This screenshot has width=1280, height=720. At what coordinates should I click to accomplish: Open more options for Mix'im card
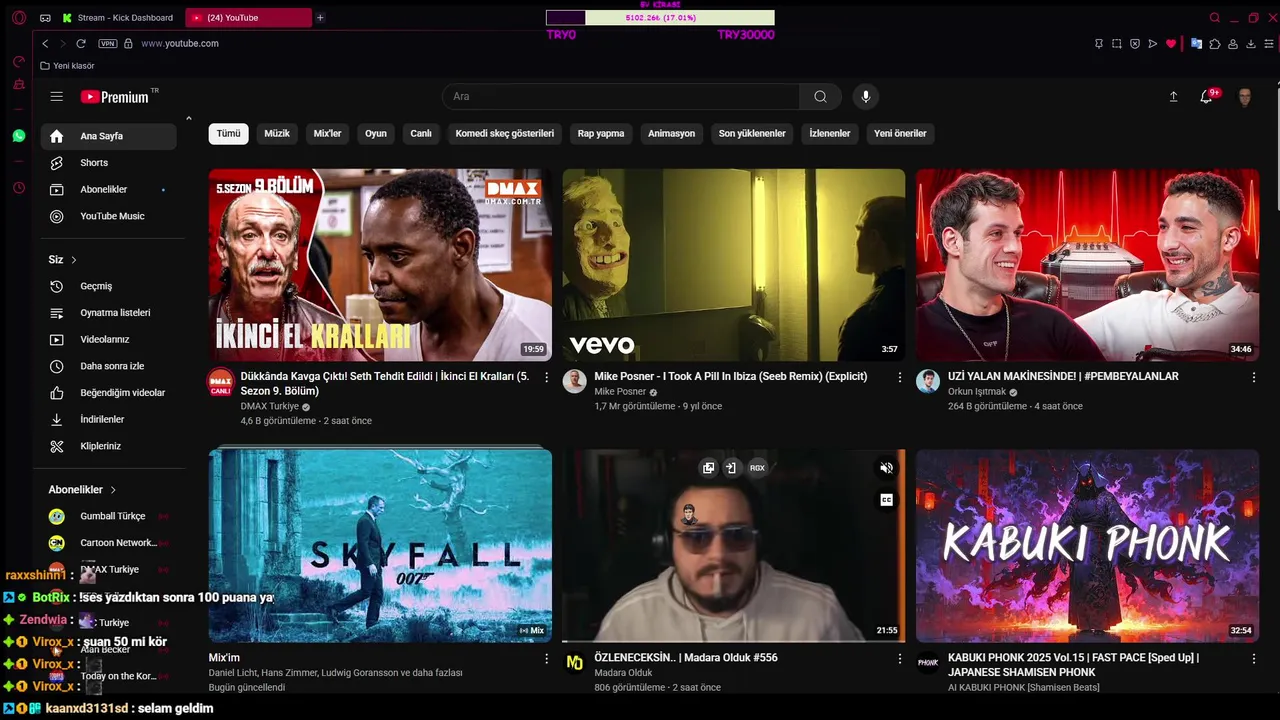546,659
